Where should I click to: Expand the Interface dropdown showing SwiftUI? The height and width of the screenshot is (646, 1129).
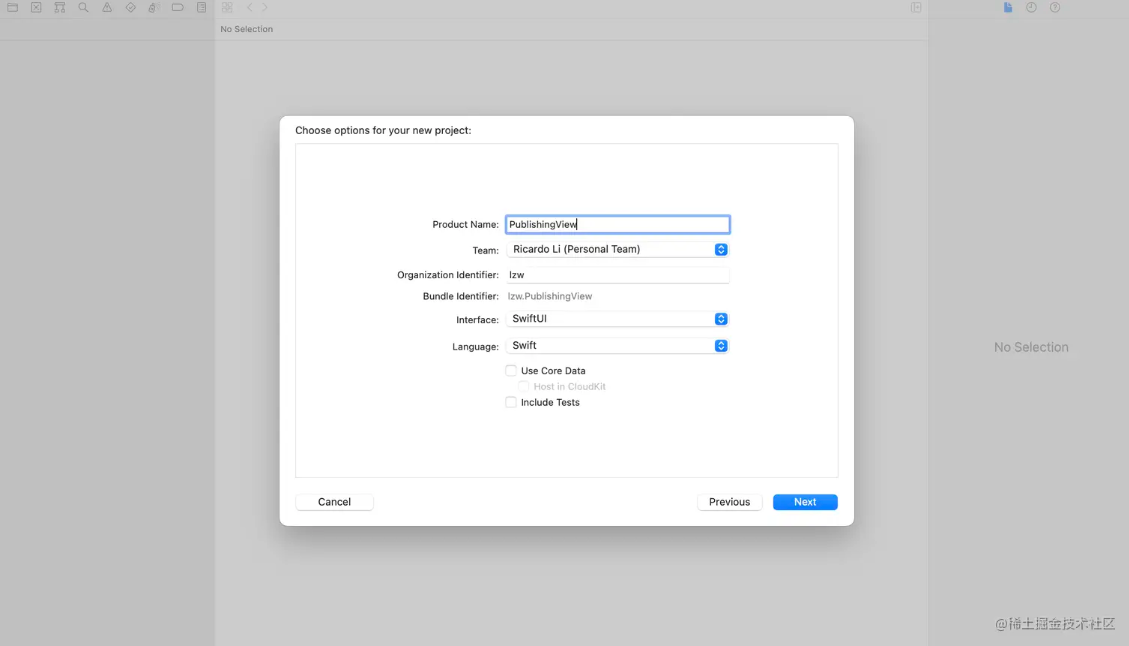[x=618, y=319]
